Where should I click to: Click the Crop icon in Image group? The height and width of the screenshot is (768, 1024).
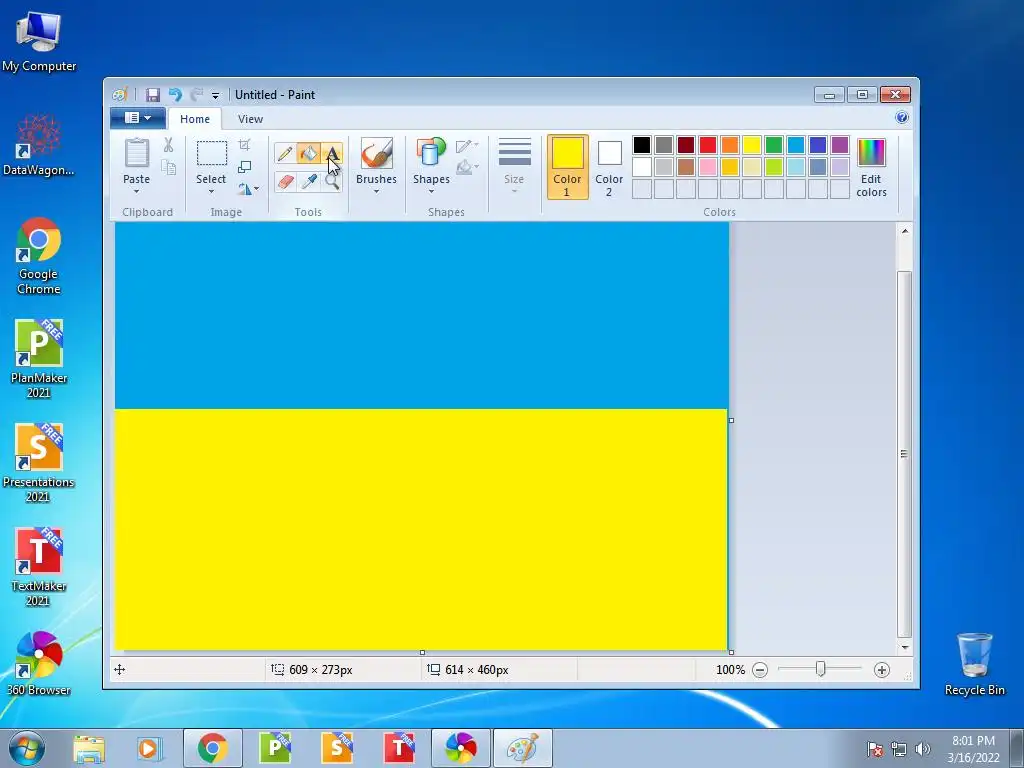(x=244, y=144)
